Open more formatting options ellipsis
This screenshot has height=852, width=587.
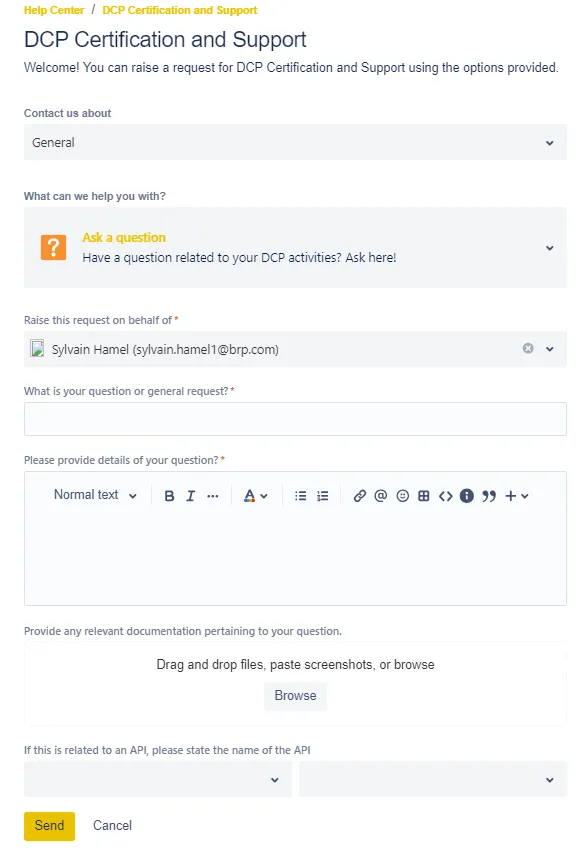[213, 496]
